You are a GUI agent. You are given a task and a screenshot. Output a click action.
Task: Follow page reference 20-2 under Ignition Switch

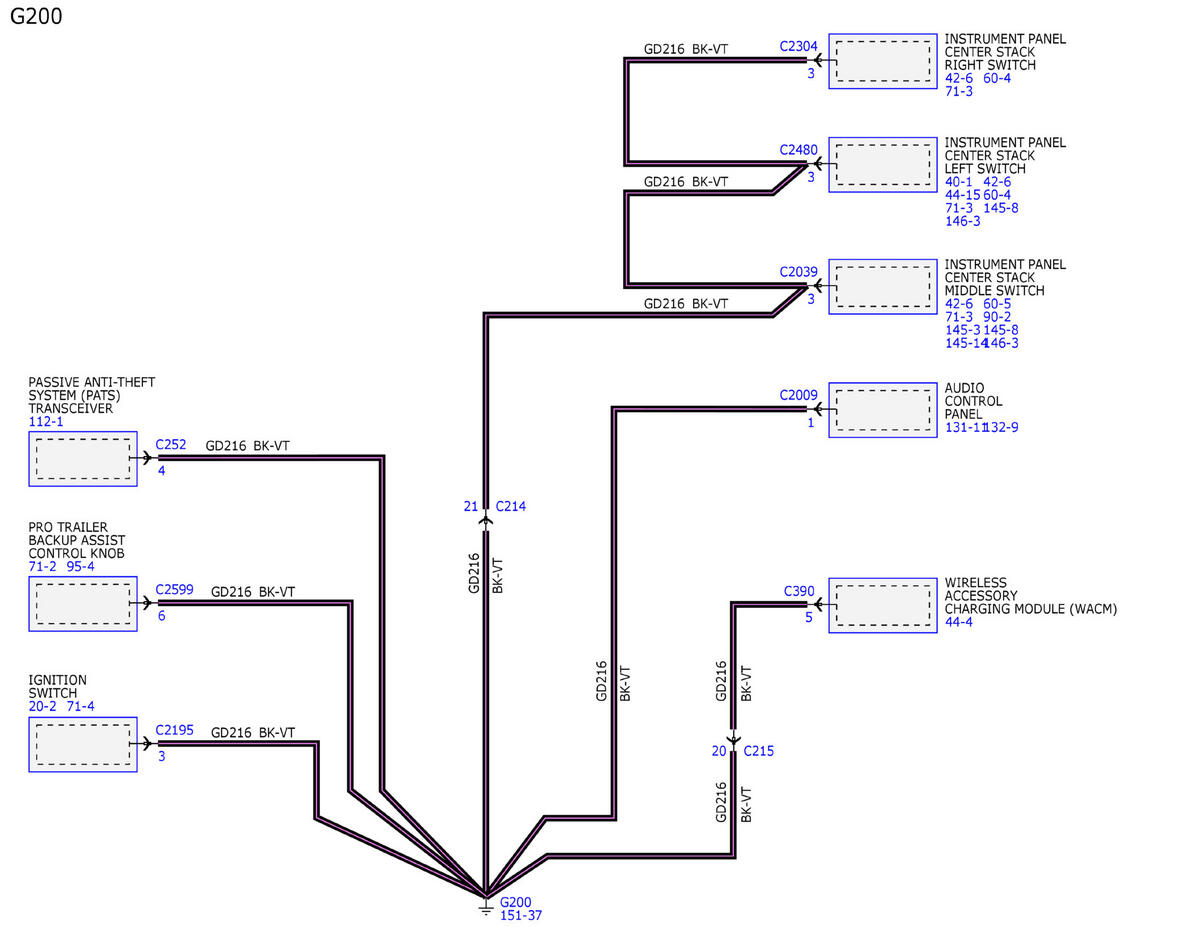click(x=44, y=706)
